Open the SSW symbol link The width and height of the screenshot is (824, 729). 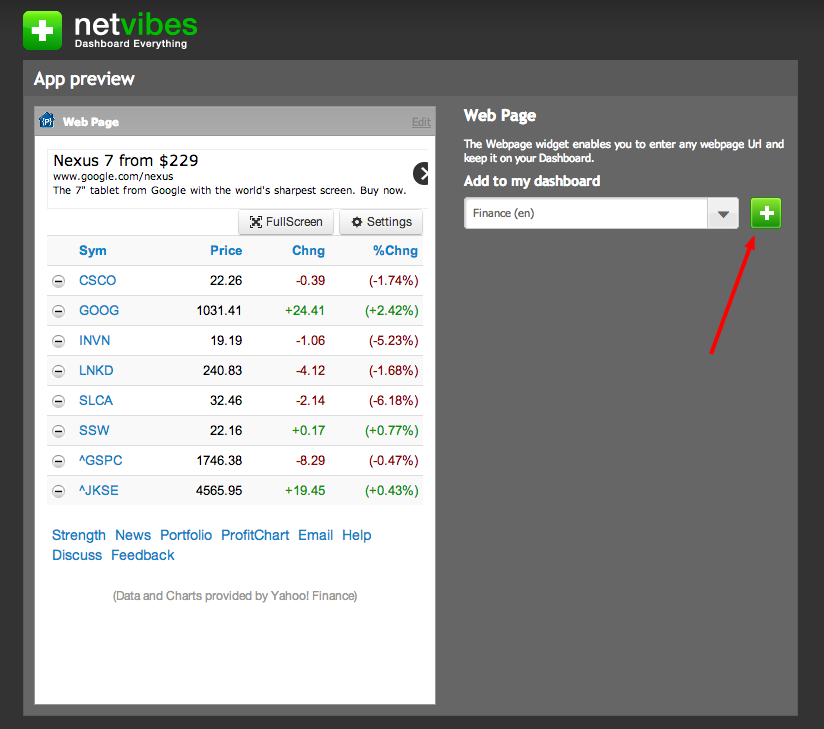(94, 430)
